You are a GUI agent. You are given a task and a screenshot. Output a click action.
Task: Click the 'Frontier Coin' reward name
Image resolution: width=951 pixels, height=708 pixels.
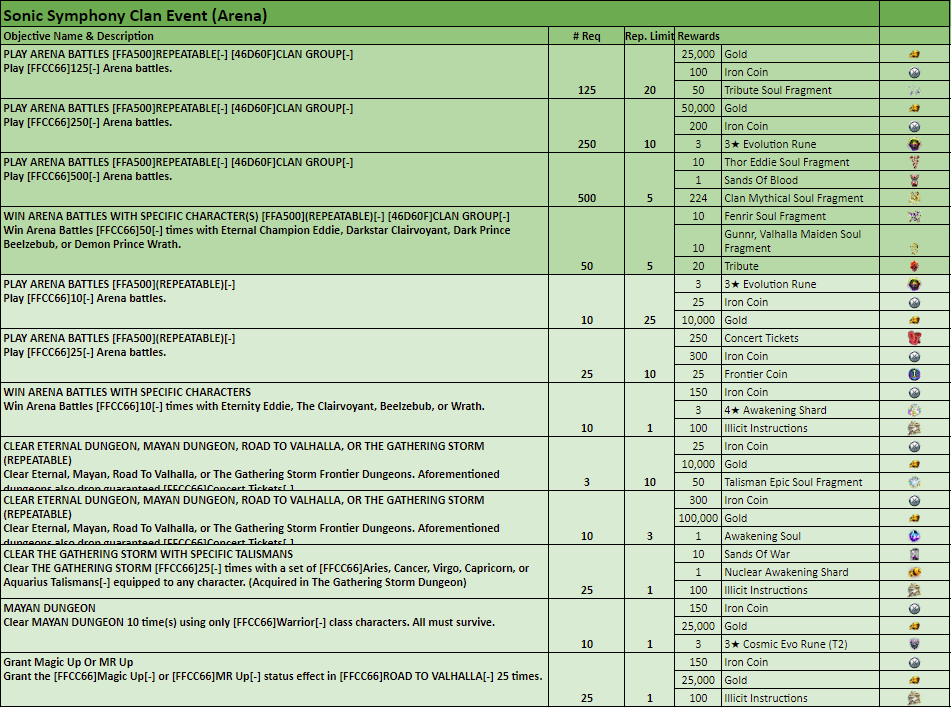755,374
